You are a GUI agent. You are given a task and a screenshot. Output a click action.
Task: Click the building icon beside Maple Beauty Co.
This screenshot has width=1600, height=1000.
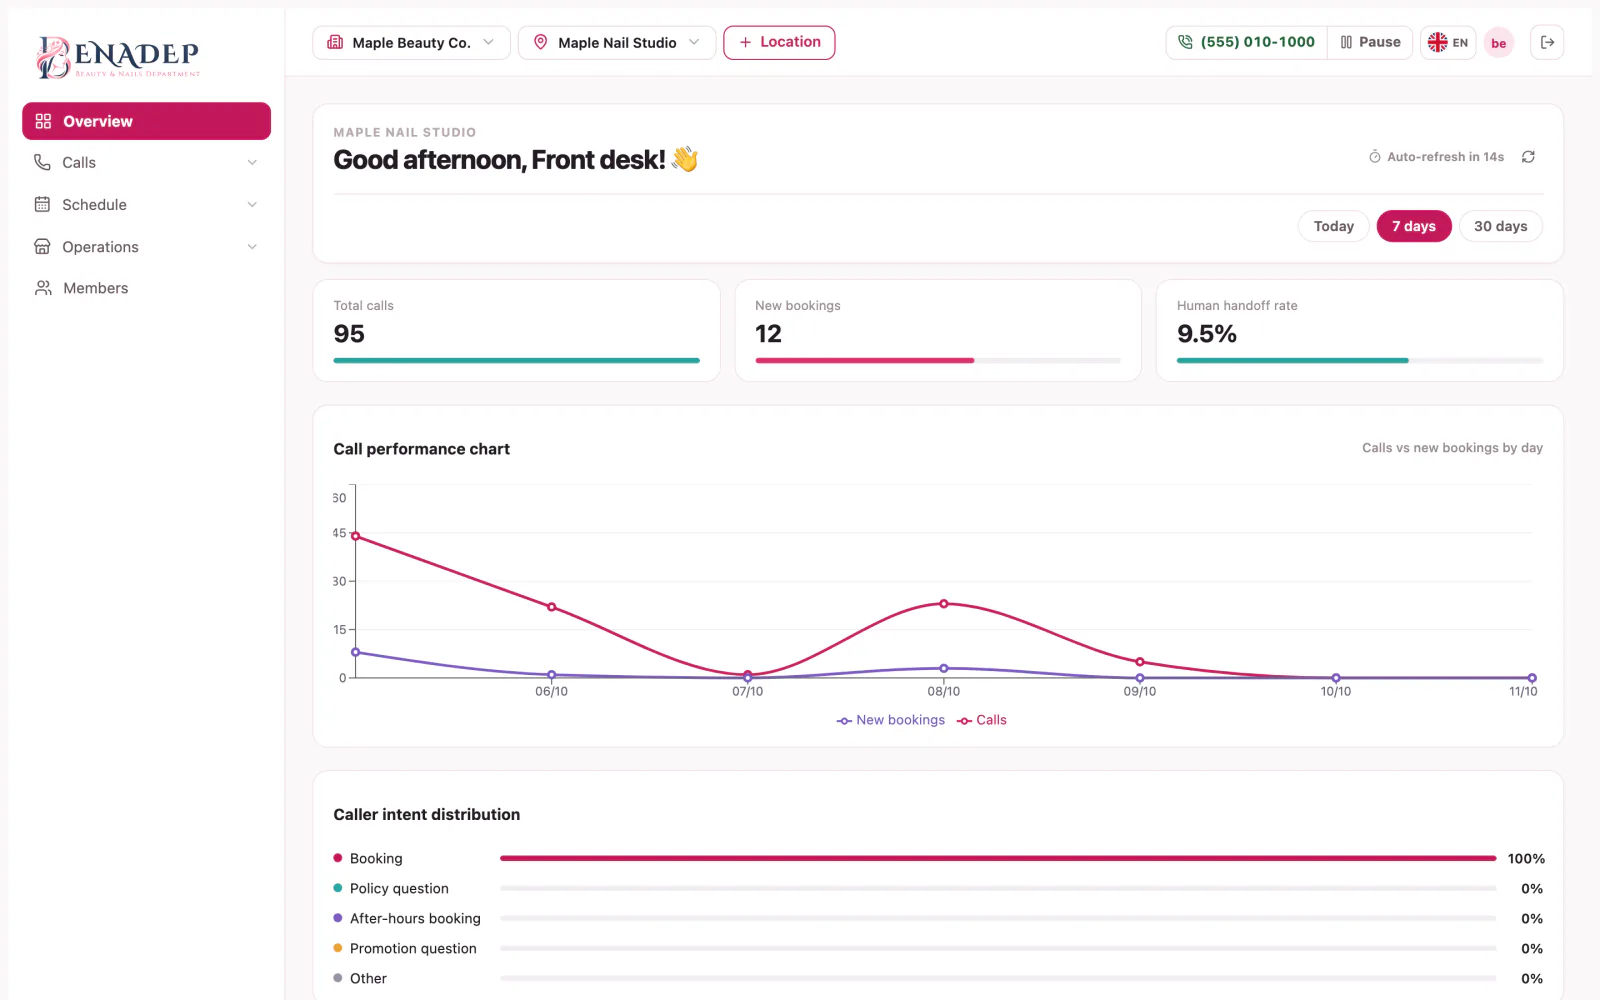pos(335,42)
